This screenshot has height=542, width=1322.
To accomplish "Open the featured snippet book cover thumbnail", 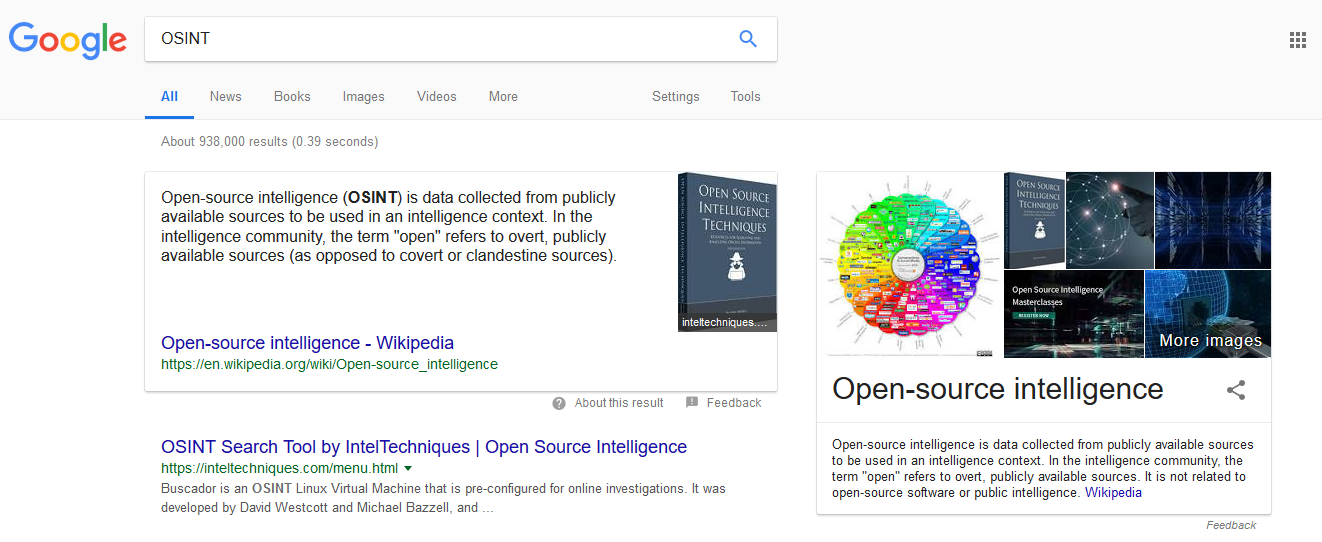I will (727, 252).
